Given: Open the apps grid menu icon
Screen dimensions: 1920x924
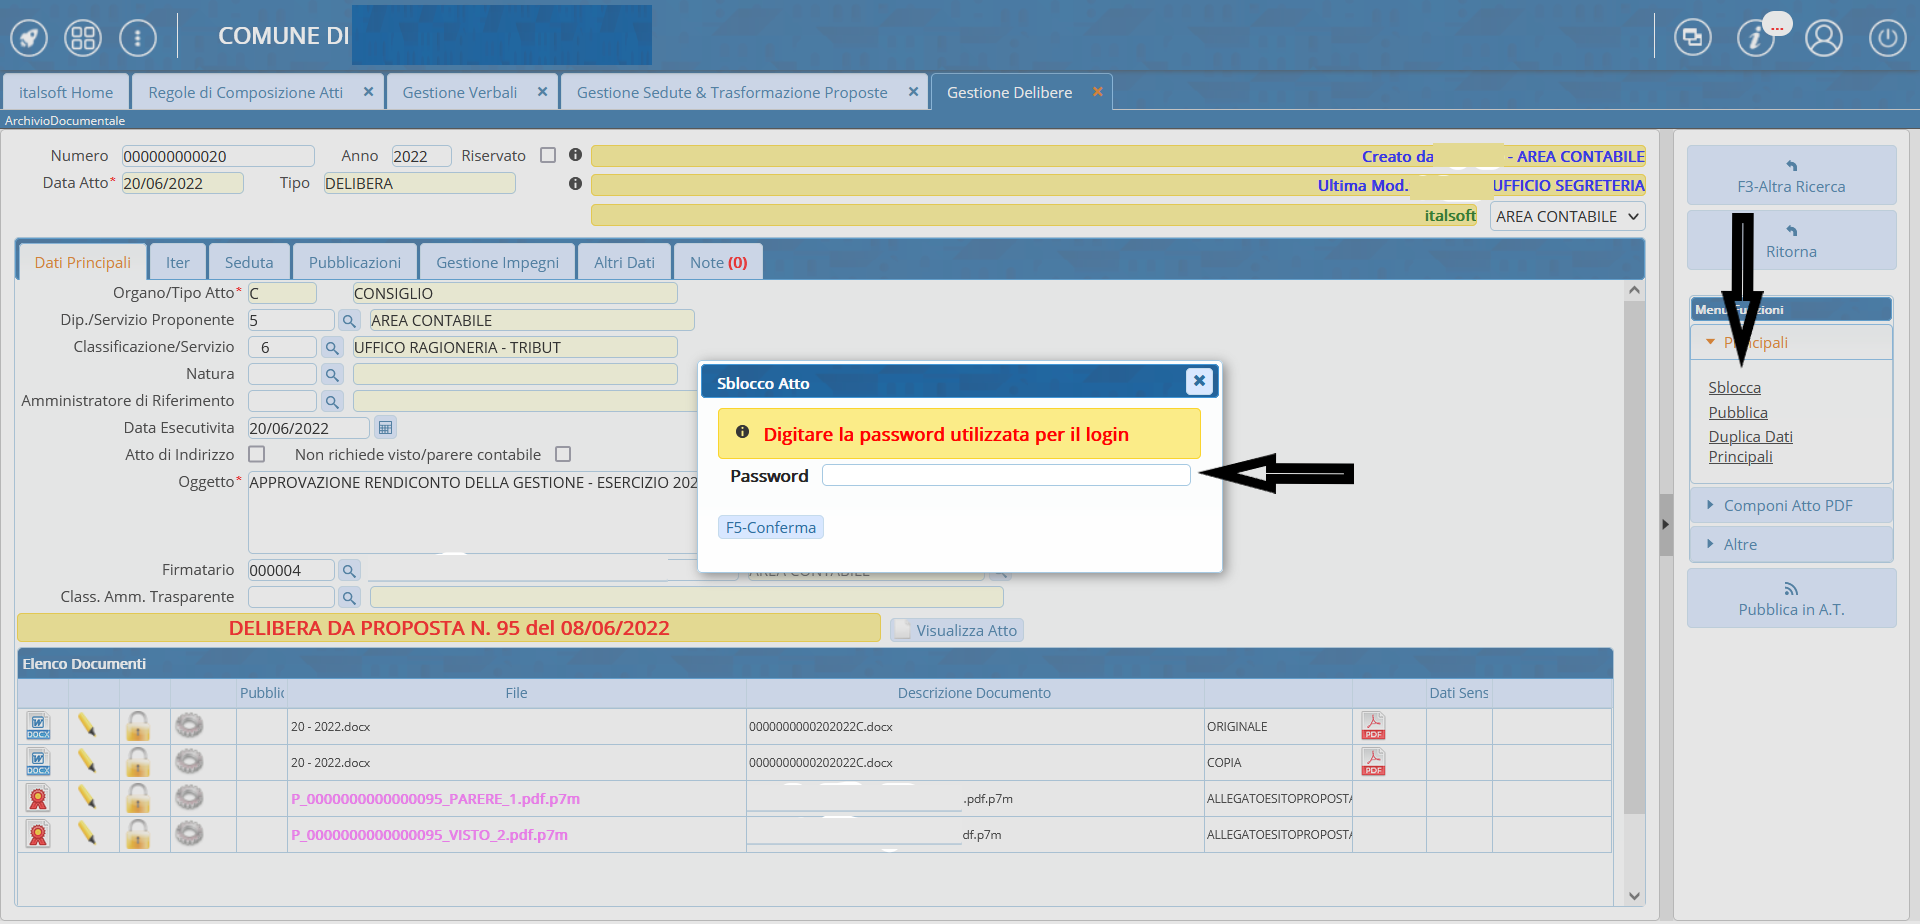Looking at the screenshot, I should (x=83, y=38).
